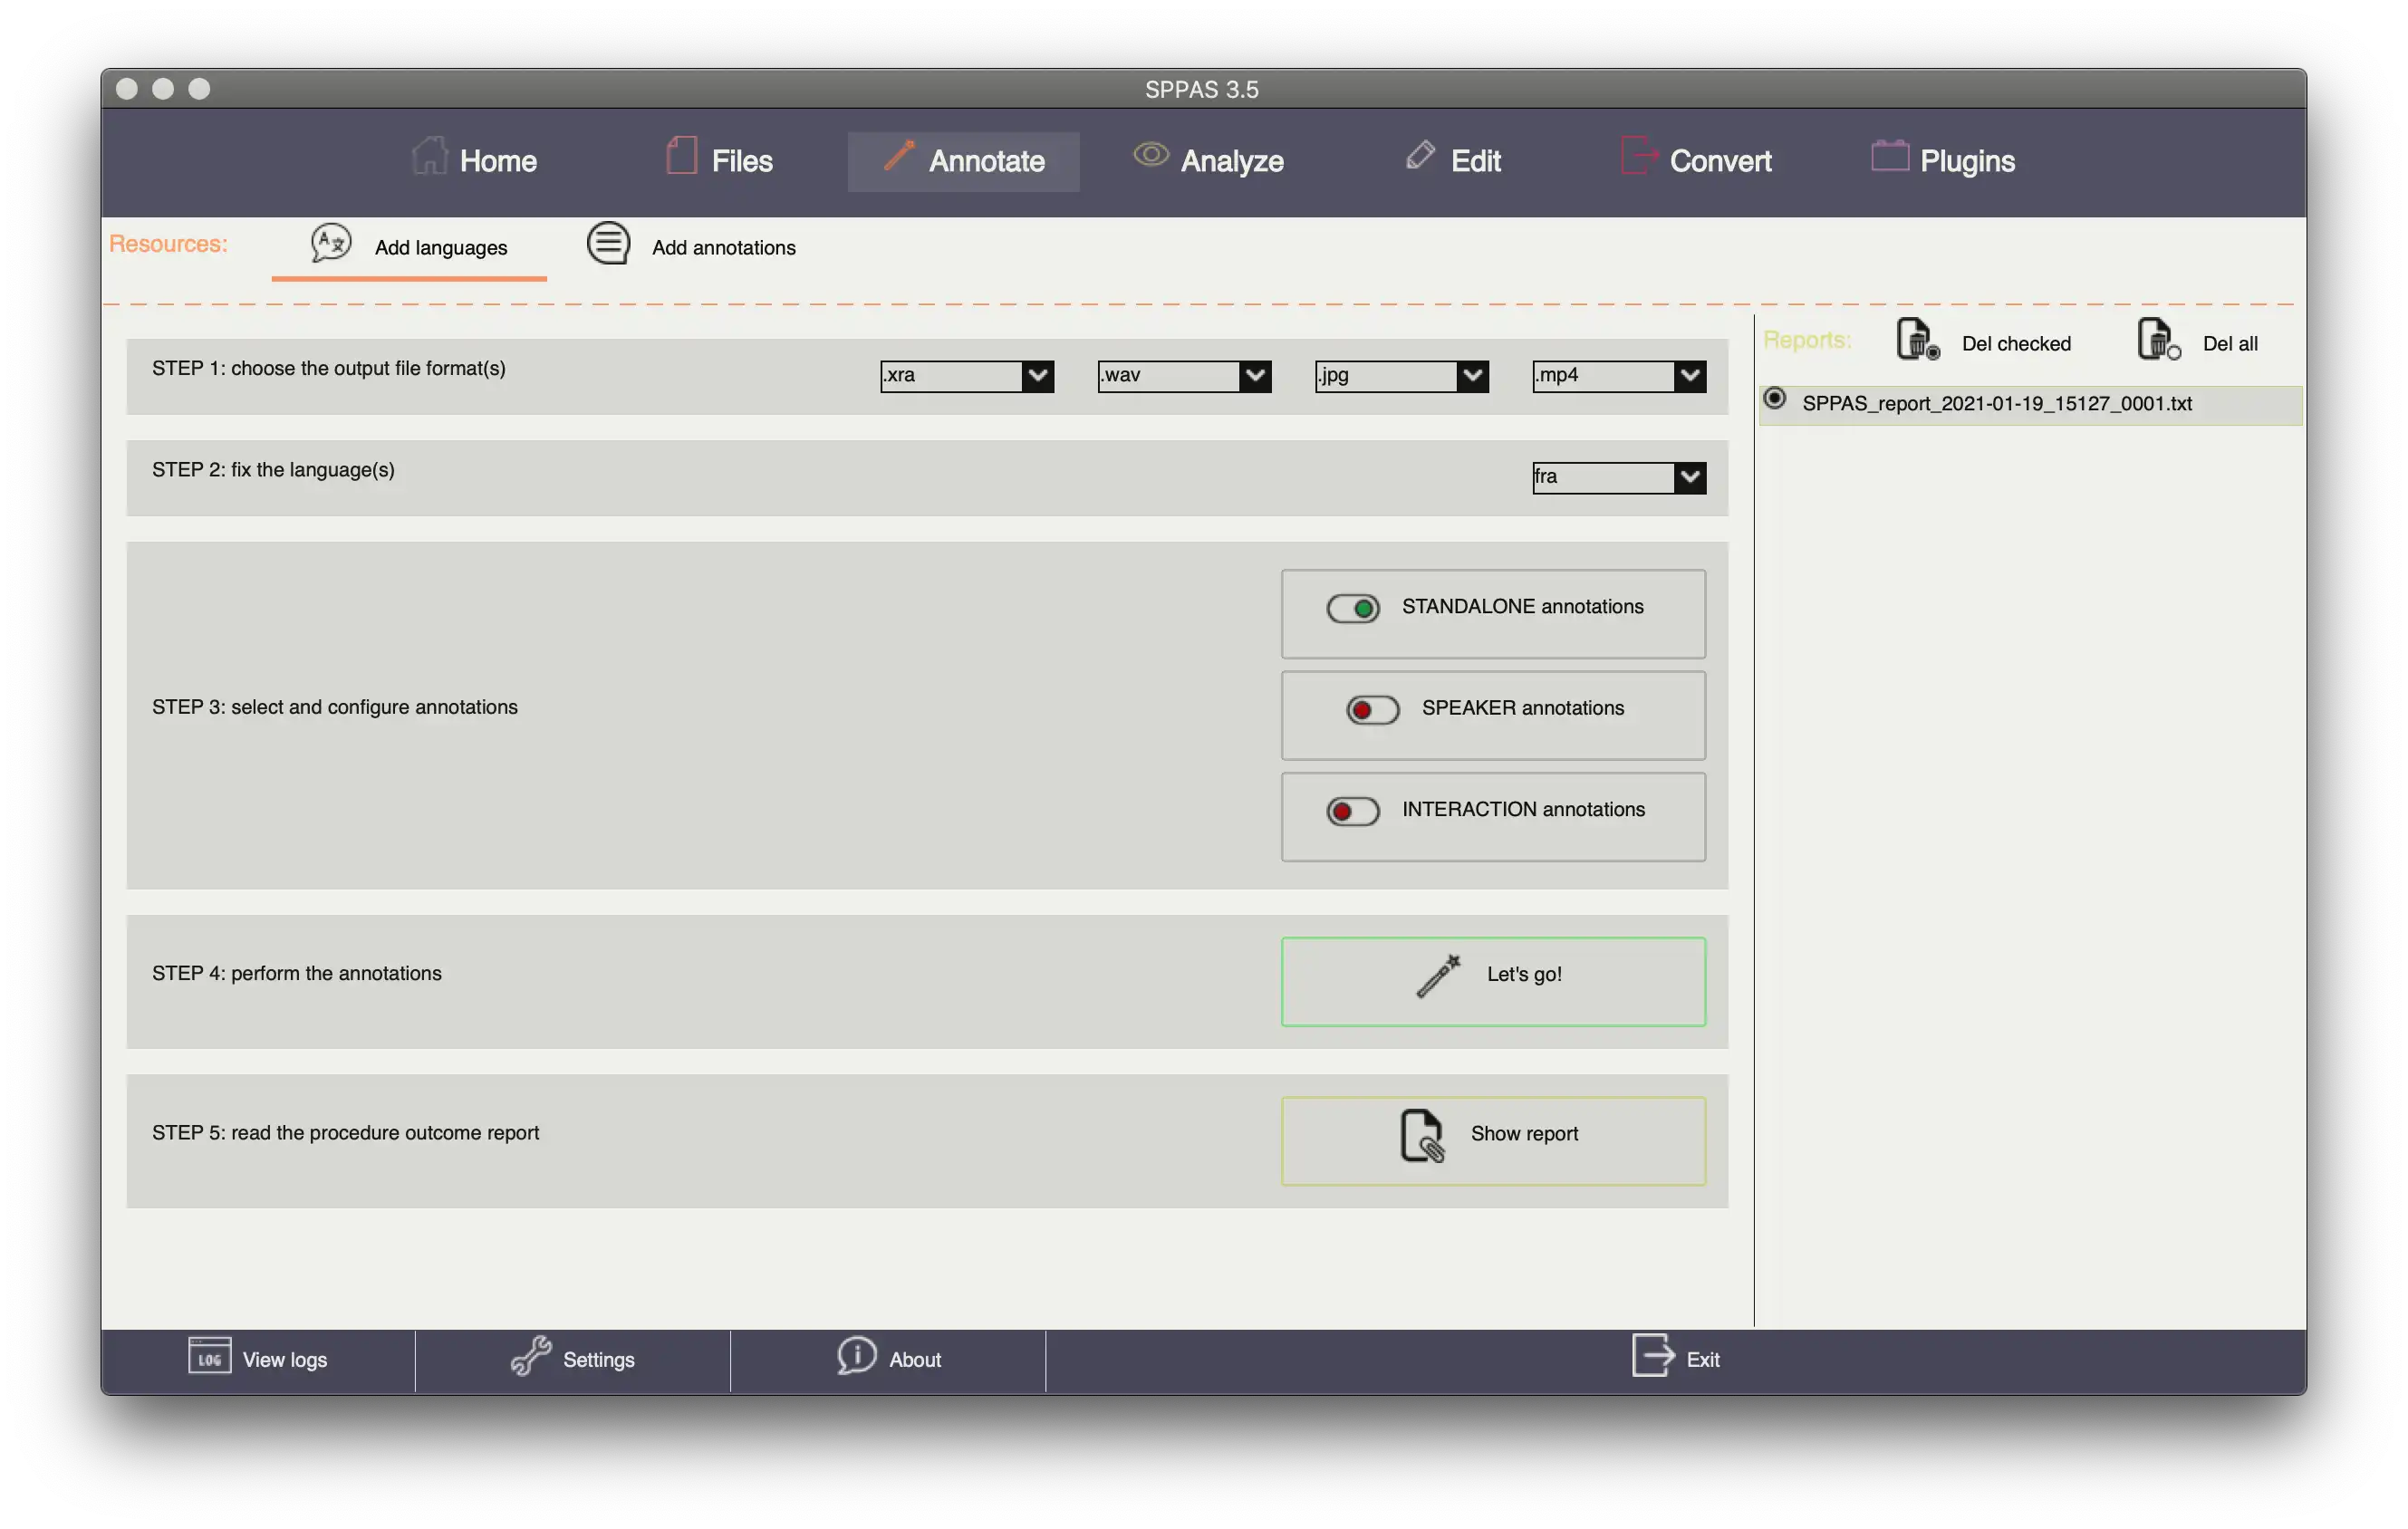Click the About info bubble icon
This screenshot has height=1529, width=2408.
[856, 1356]
